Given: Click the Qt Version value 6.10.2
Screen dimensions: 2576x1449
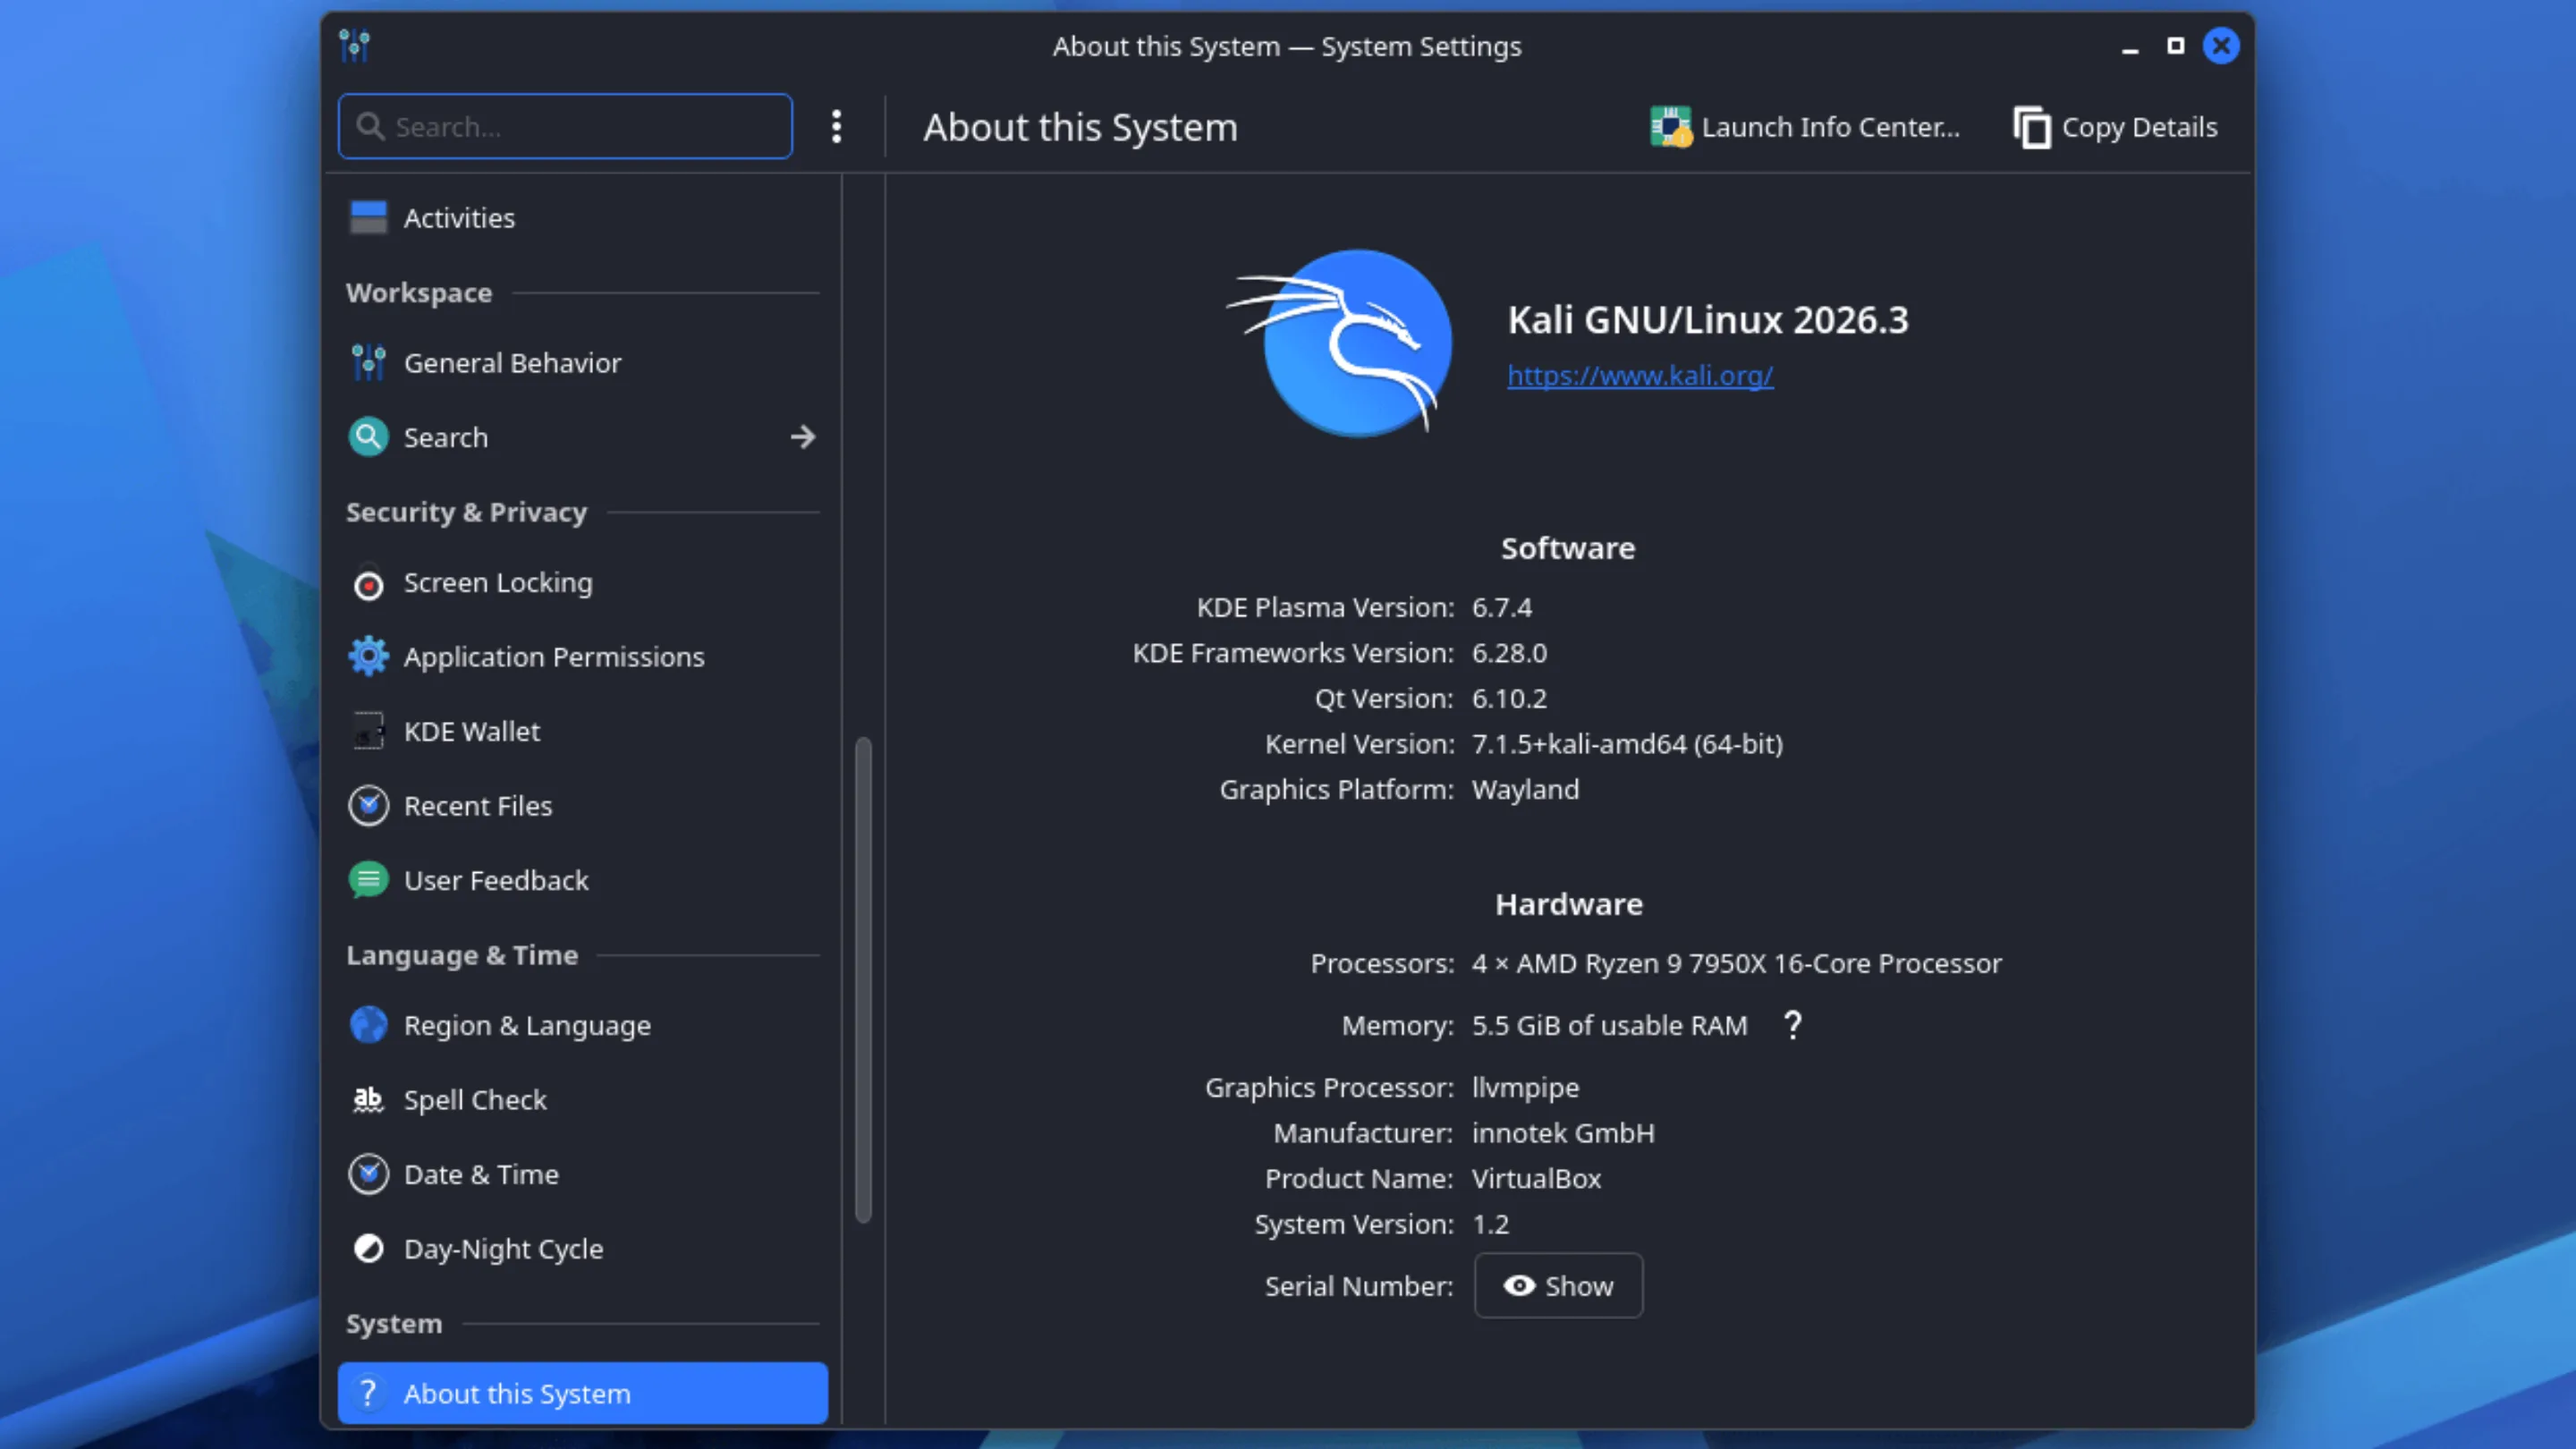Looking at the screenshot, I should [1509, 698].
